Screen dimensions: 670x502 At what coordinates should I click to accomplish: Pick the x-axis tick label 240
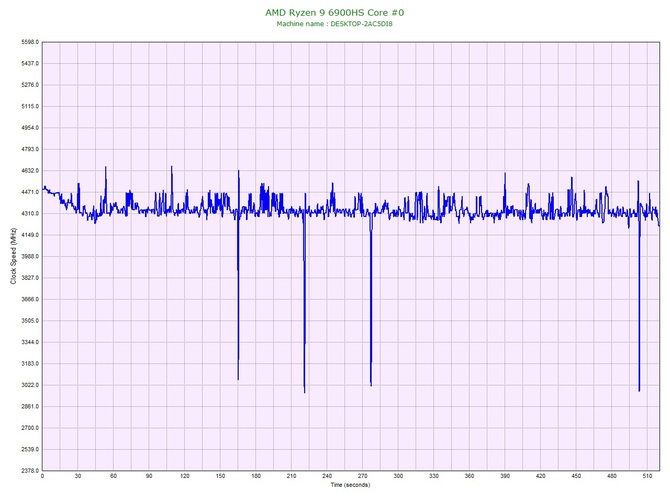click(327, 476)
